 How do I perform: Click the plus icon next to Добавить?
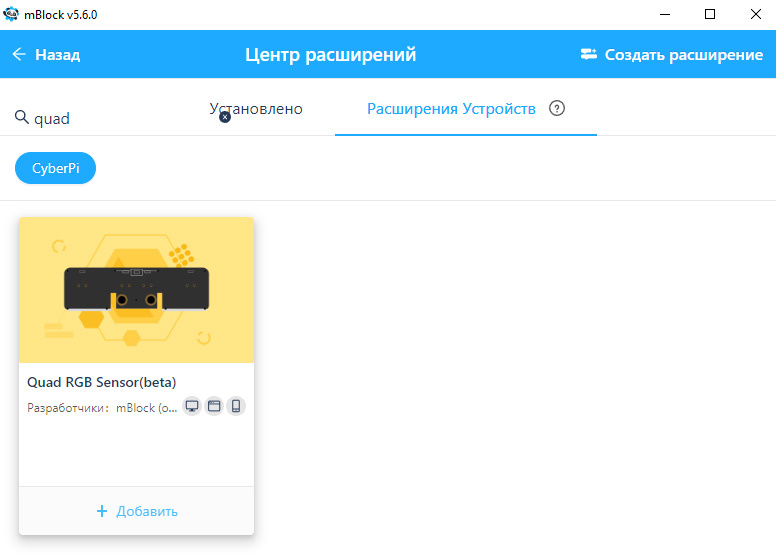tap(102, 511)
